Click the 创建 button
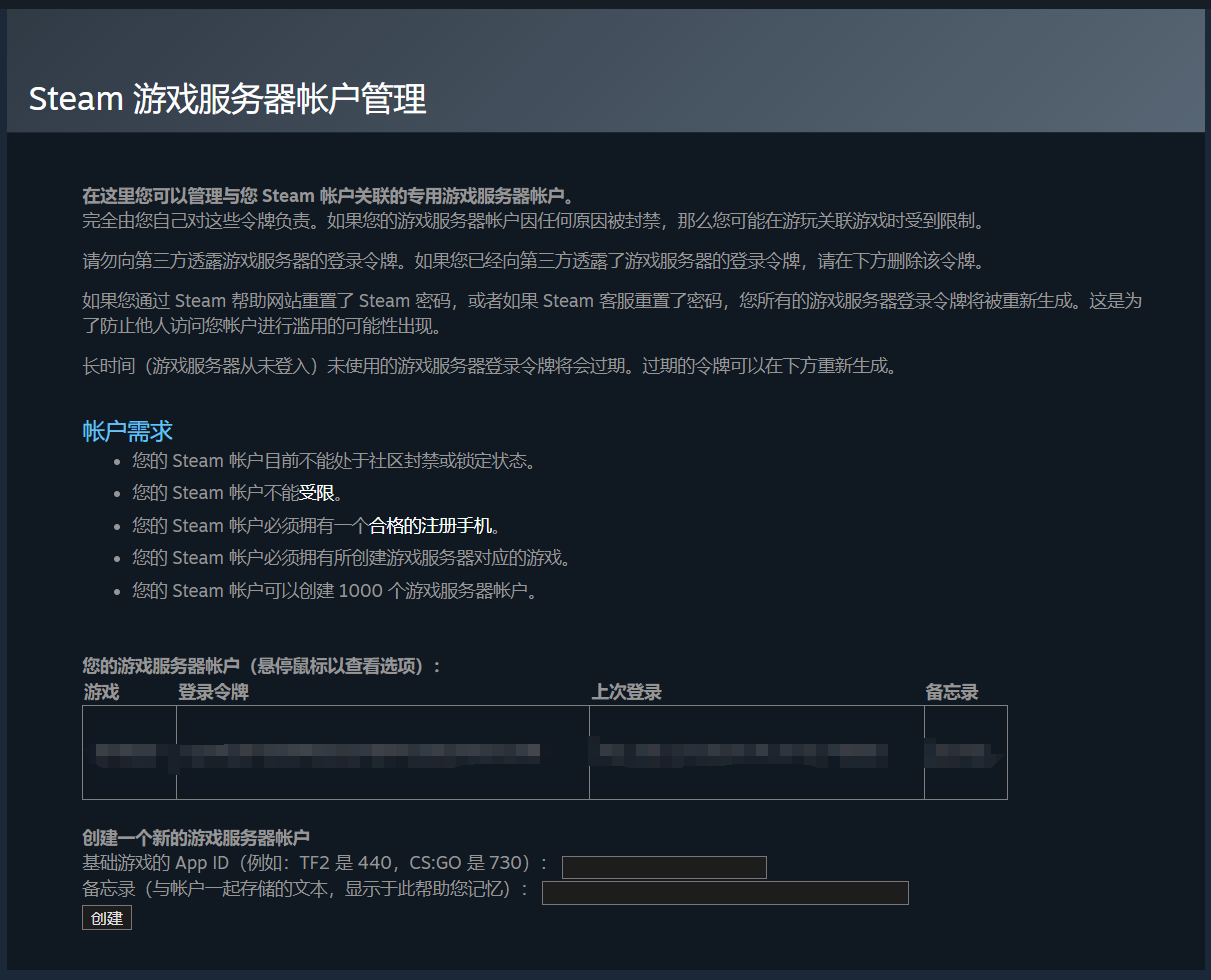 click(106, 918)
